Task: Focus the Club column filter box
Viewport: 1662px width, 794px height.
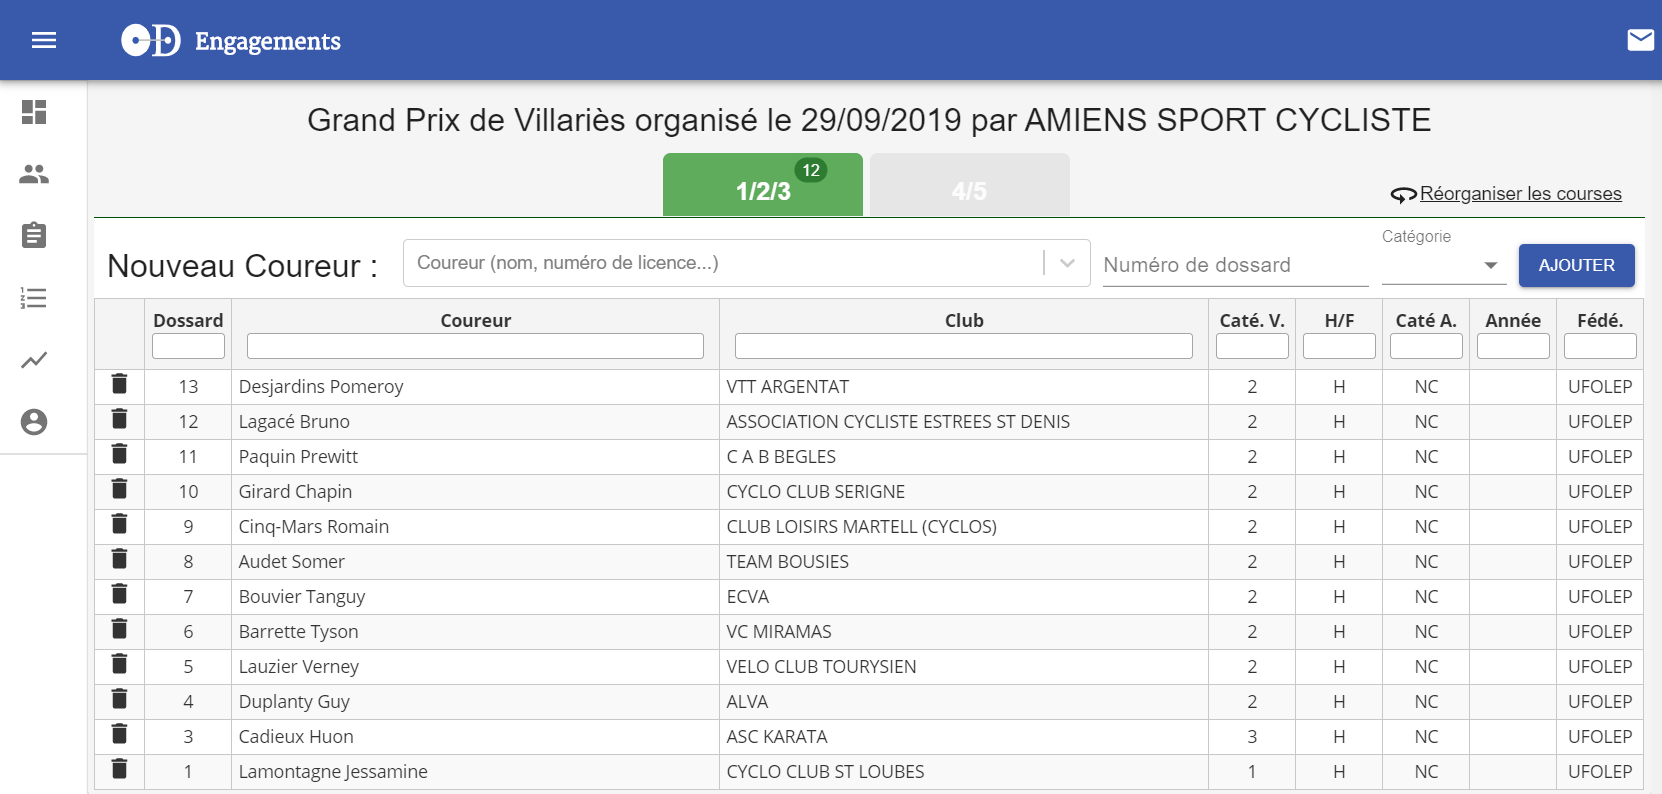Action: (x=964, y=346)
